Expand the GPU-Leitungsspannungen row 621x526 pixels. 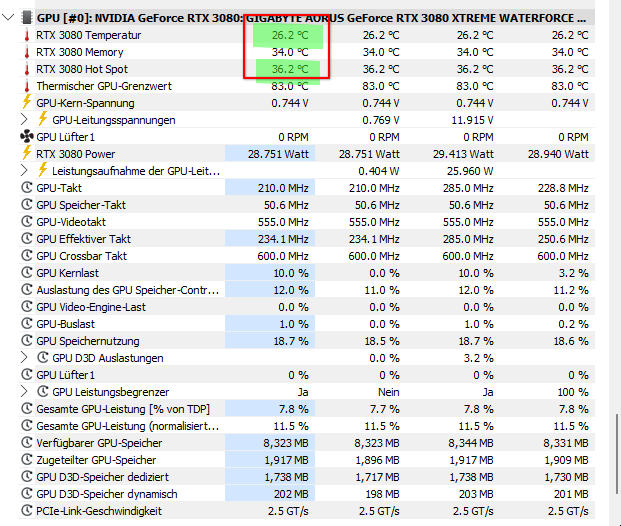point(24,120)
